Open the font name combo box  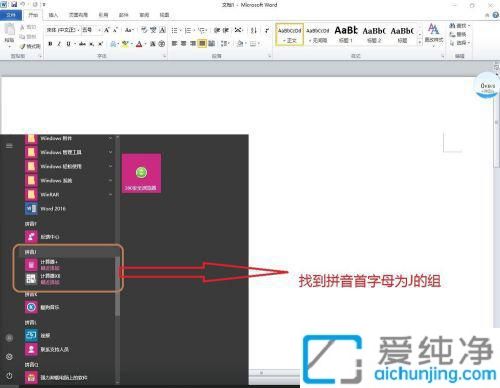coord(63,30)
